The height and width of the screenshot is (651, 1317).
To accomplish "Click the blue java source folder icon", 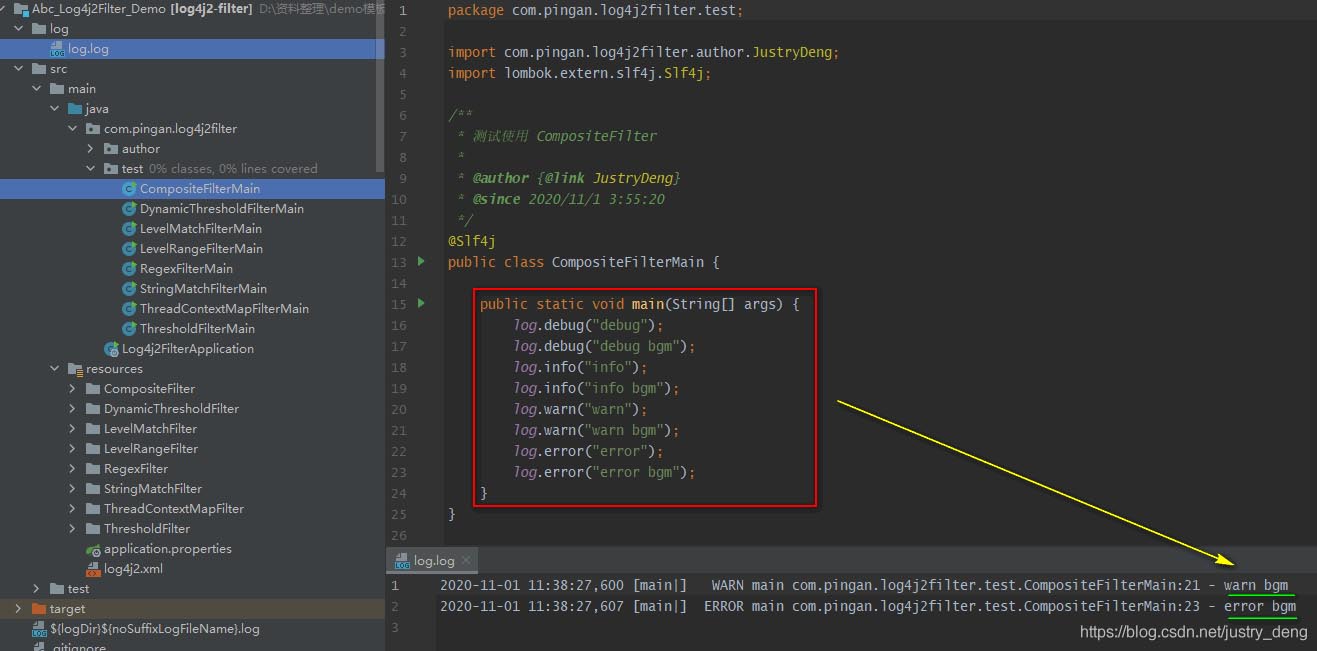I will (x=75, y=109).
